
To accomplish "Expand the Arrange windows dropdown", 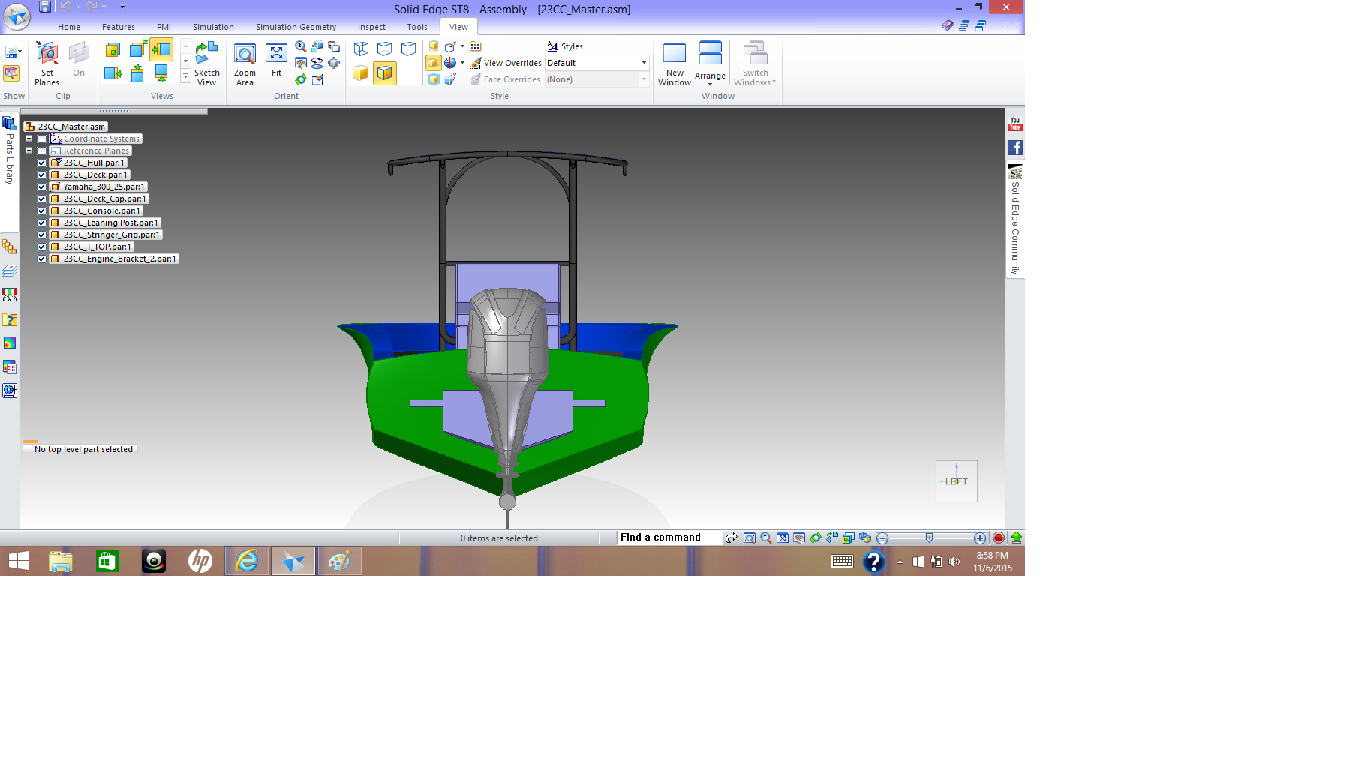I will coord(710,85).
